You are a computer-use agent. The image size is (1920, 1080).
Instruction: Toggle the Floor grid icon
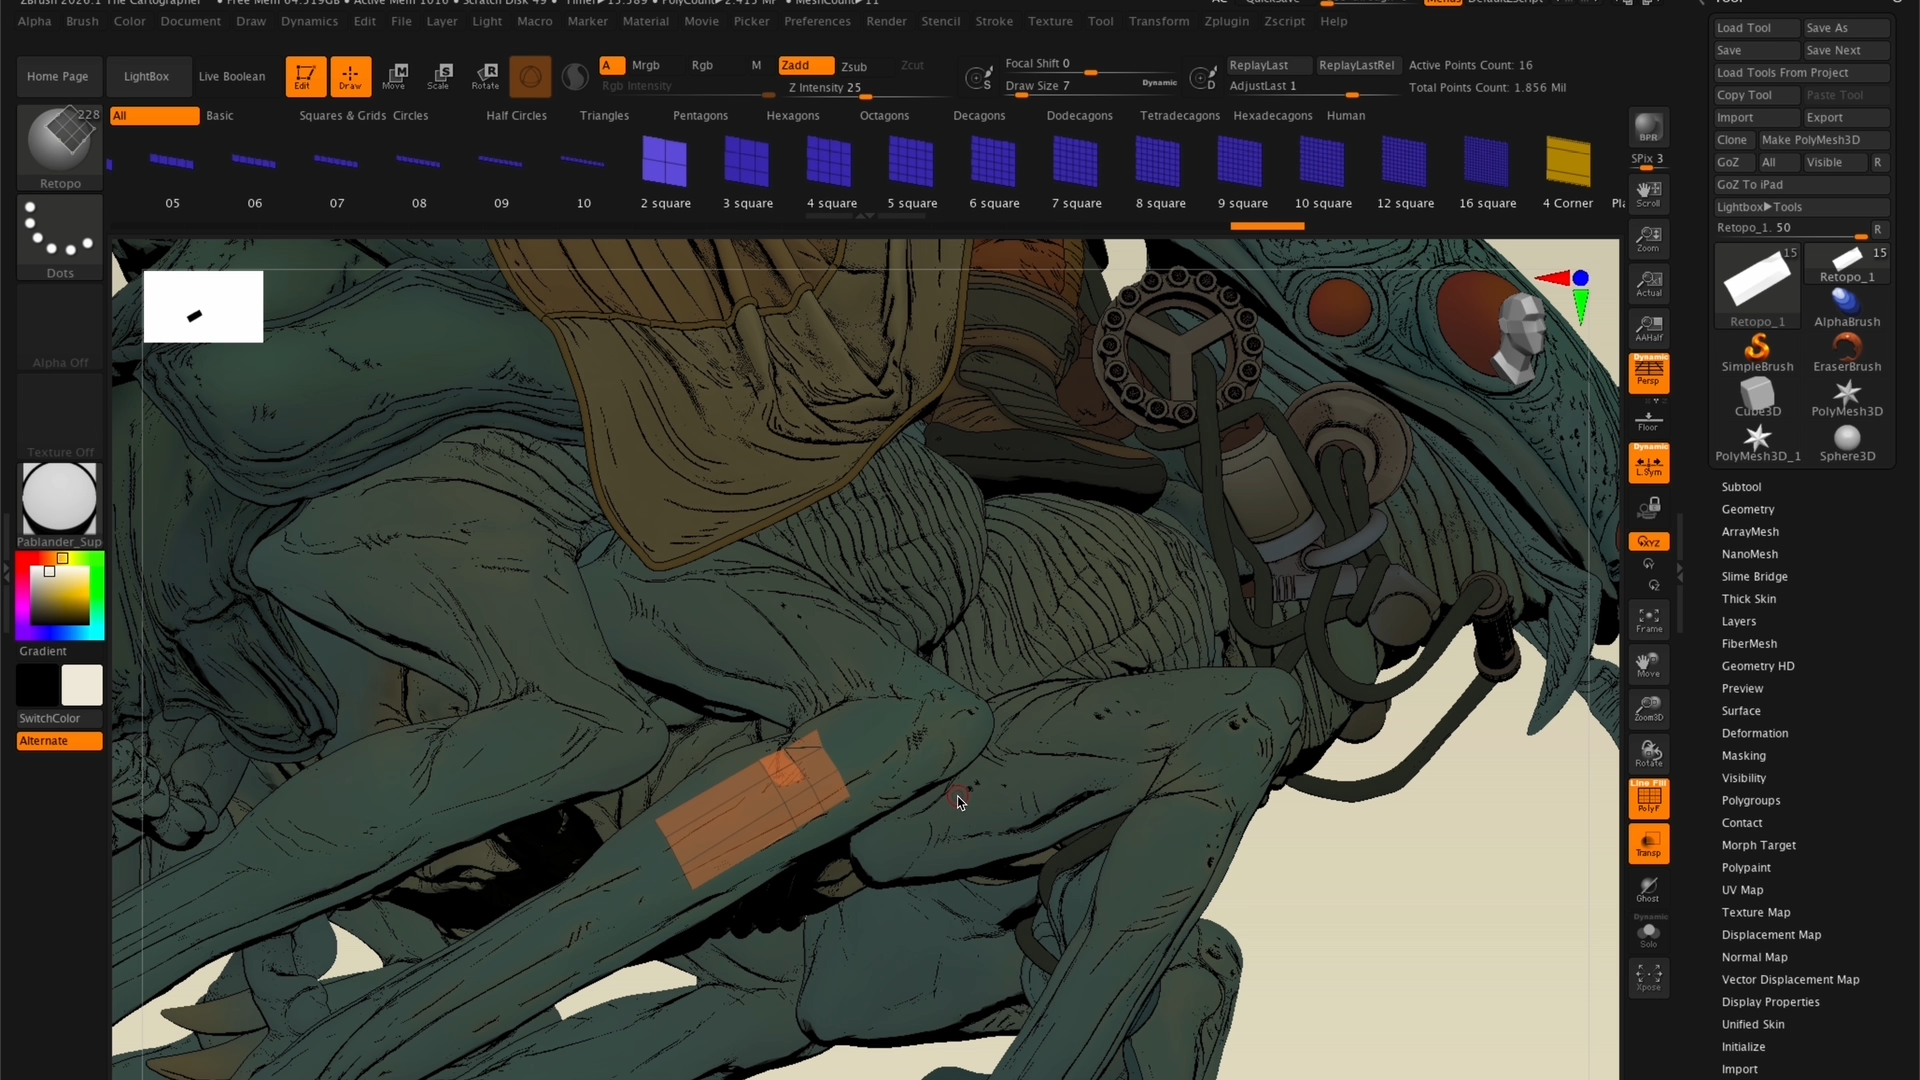tap(1648, 420)
